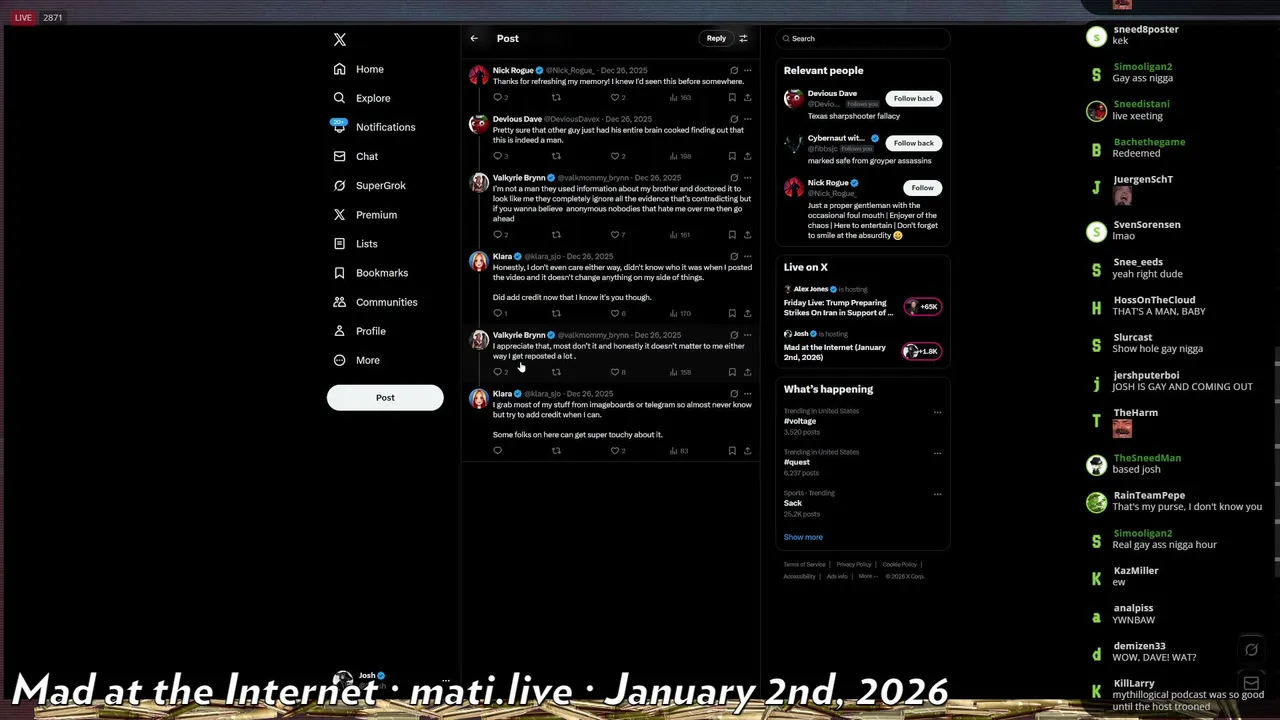
Task: Repost Nick Rogue's post
Action: (556, 97)
